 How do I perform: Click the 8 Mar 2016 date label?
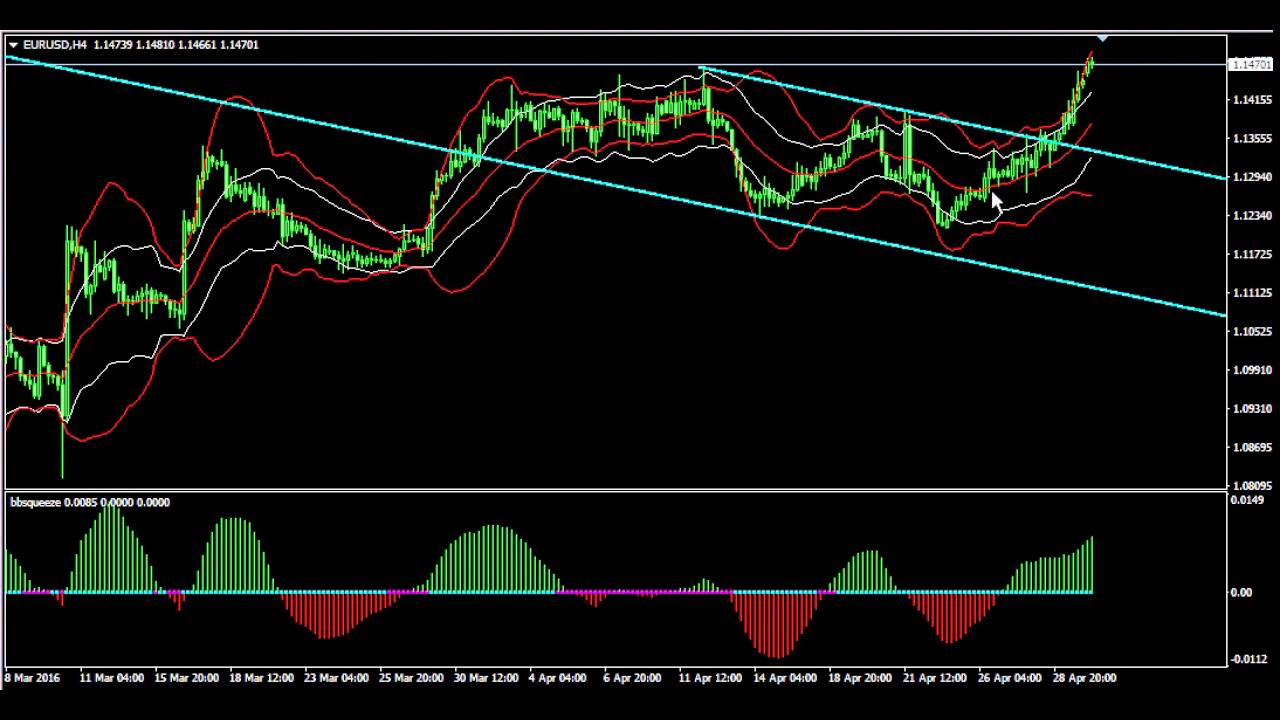(32, 678)
